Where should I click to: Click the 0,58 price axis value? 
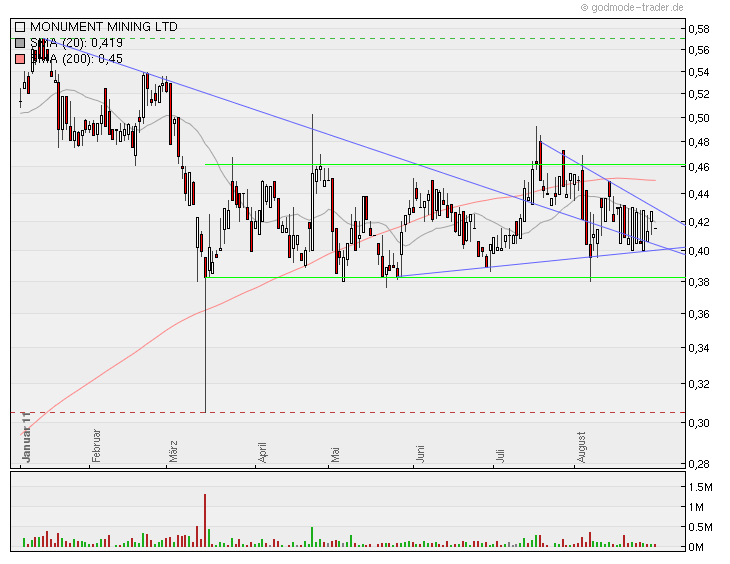pyautogui.click(x=699, y=29)
